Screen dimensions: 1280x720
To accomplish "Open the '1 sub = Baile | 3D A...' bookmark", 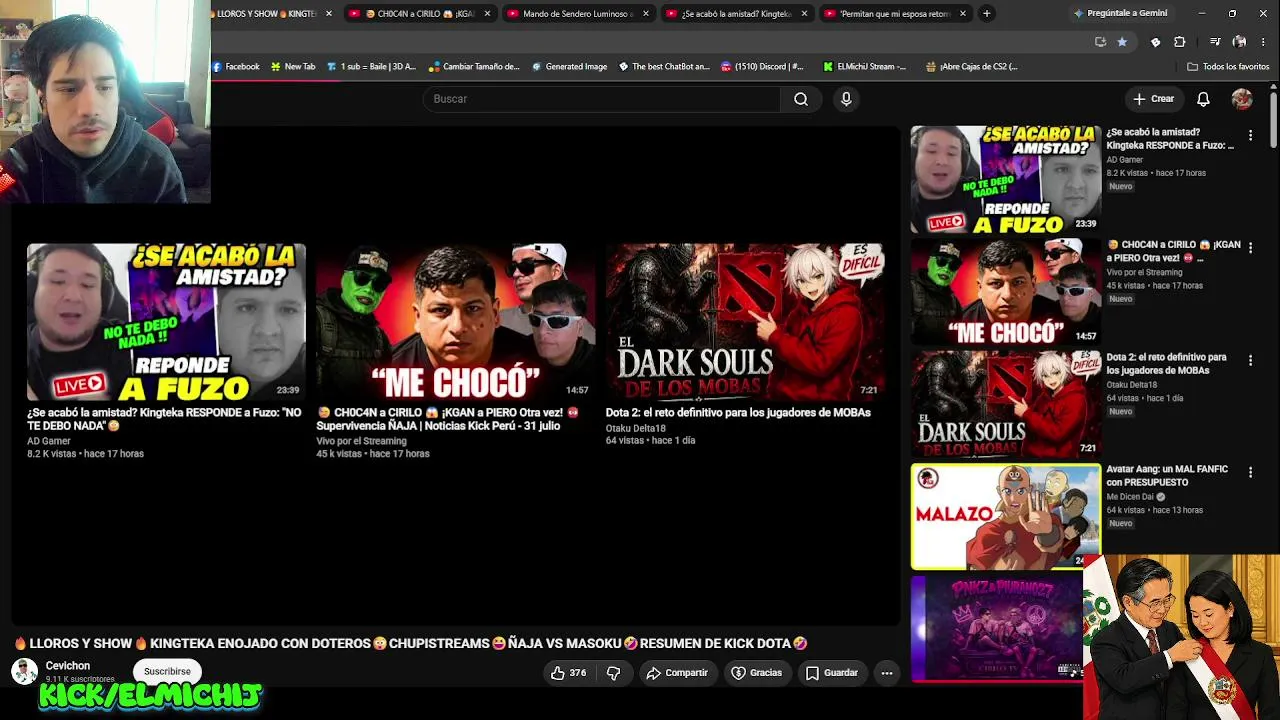I will pyautogui.click(x=371, y=67).
